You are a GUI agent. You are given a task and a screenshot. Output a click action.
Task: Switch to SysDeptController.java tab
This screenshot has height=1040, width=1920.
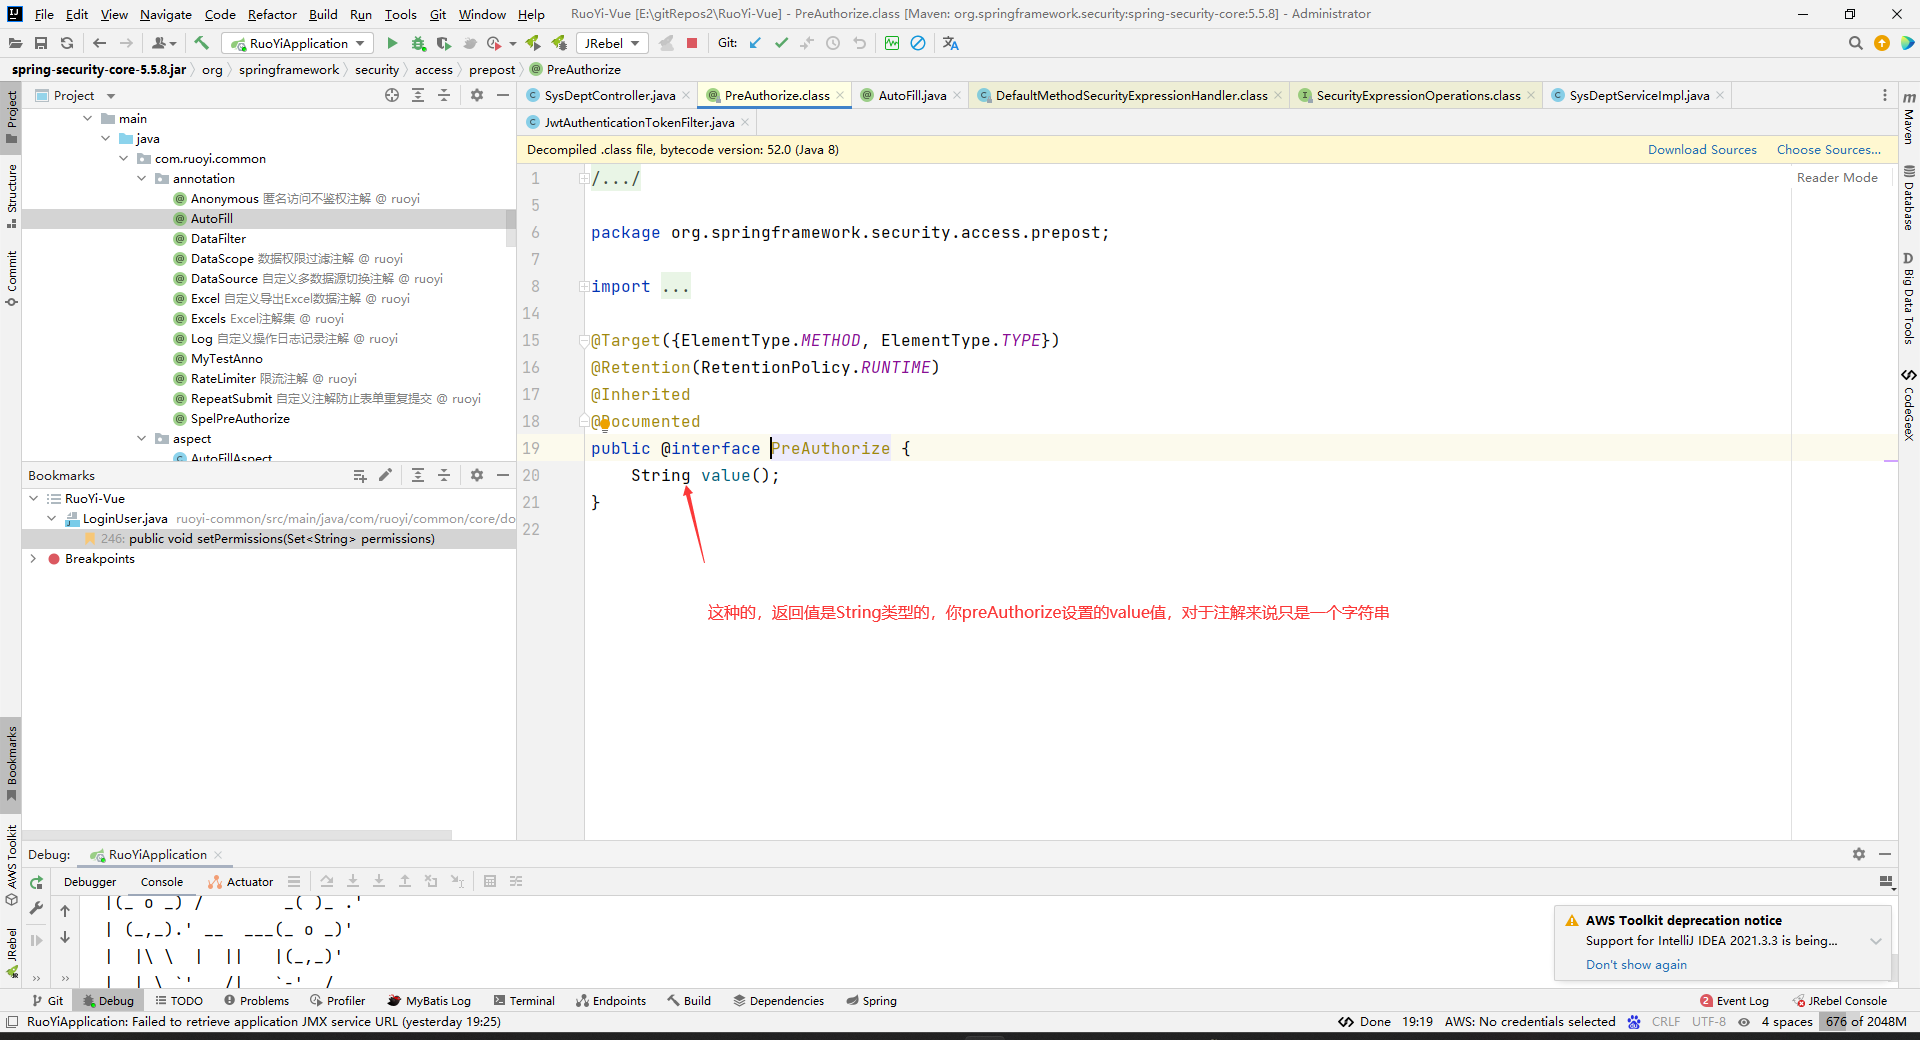609,95
